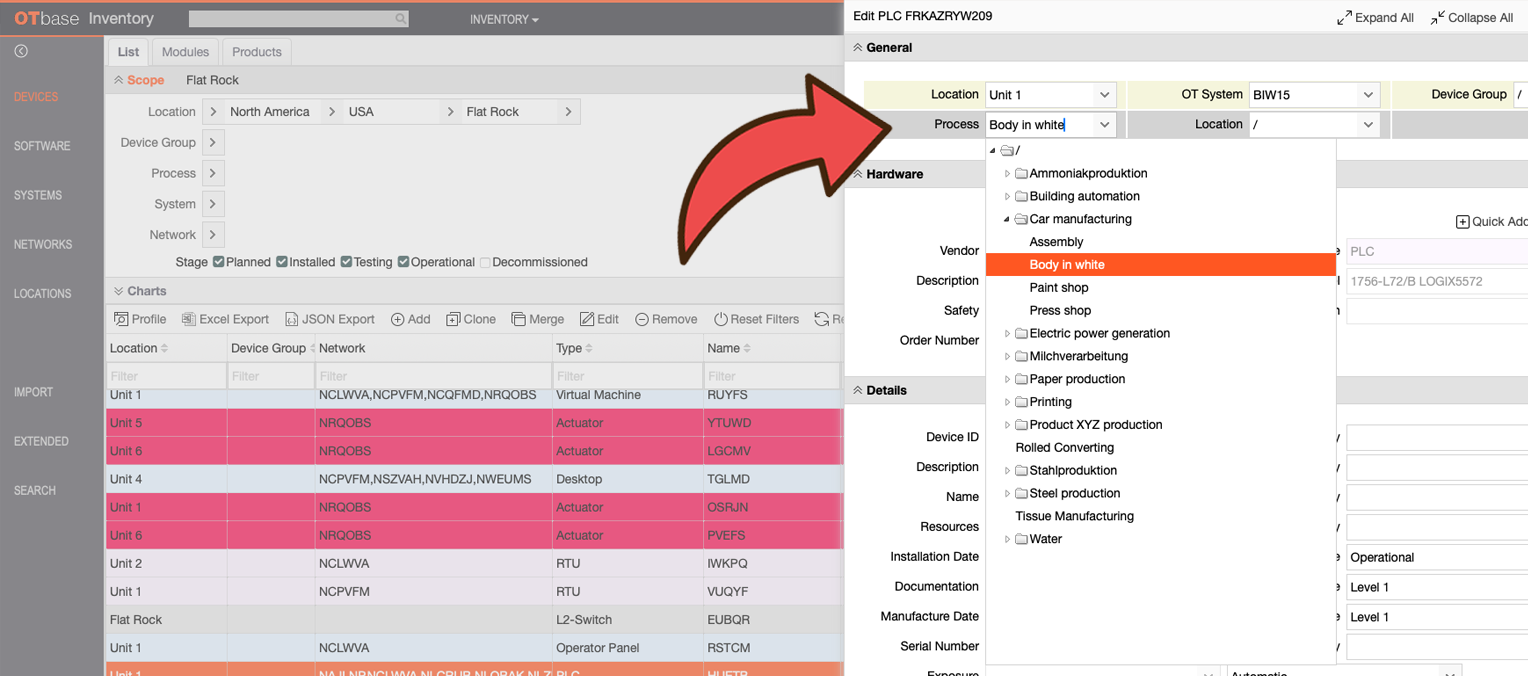The width and height of the screenshot is (1528, 676).
Task: Clone the selected device
Action: 470,319
